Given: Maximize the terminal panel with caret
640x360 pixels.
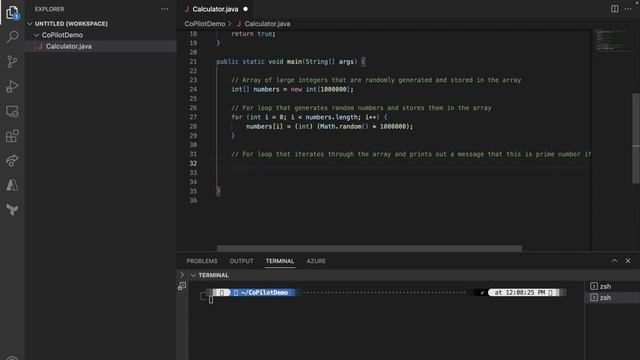Looking at the screenshot, I should (614, 261).
